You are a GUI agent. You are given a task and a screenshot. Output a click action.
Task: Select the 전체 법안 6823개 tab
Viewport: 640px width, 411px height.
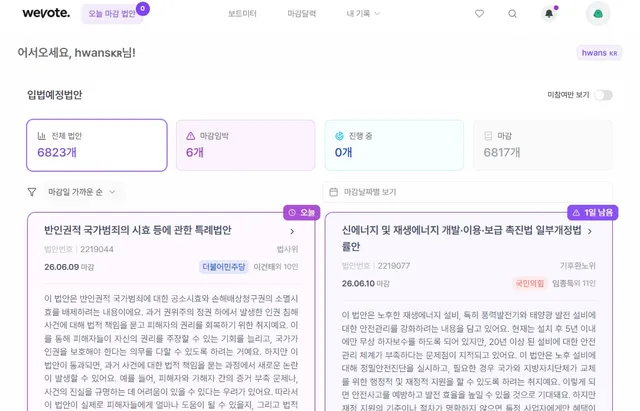(x=97, y=145)
